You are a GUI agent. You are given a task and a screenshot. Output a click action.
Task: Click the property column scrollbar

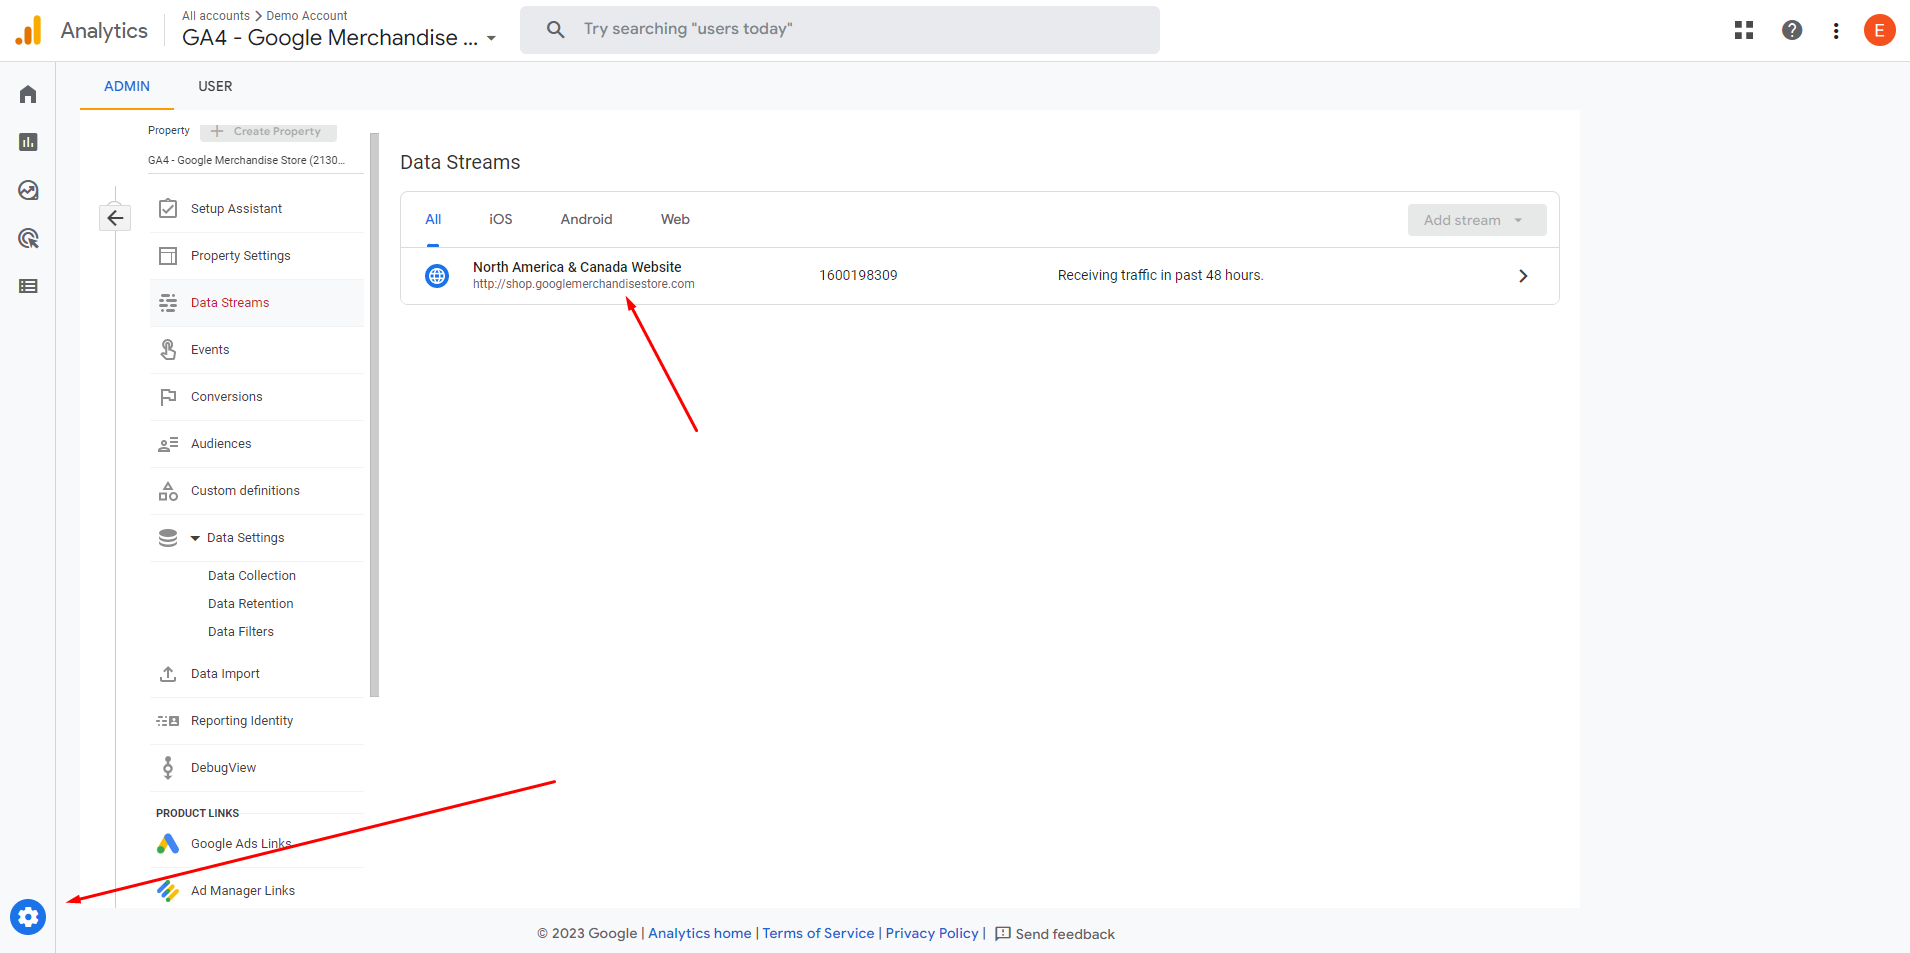pos(375,415)
